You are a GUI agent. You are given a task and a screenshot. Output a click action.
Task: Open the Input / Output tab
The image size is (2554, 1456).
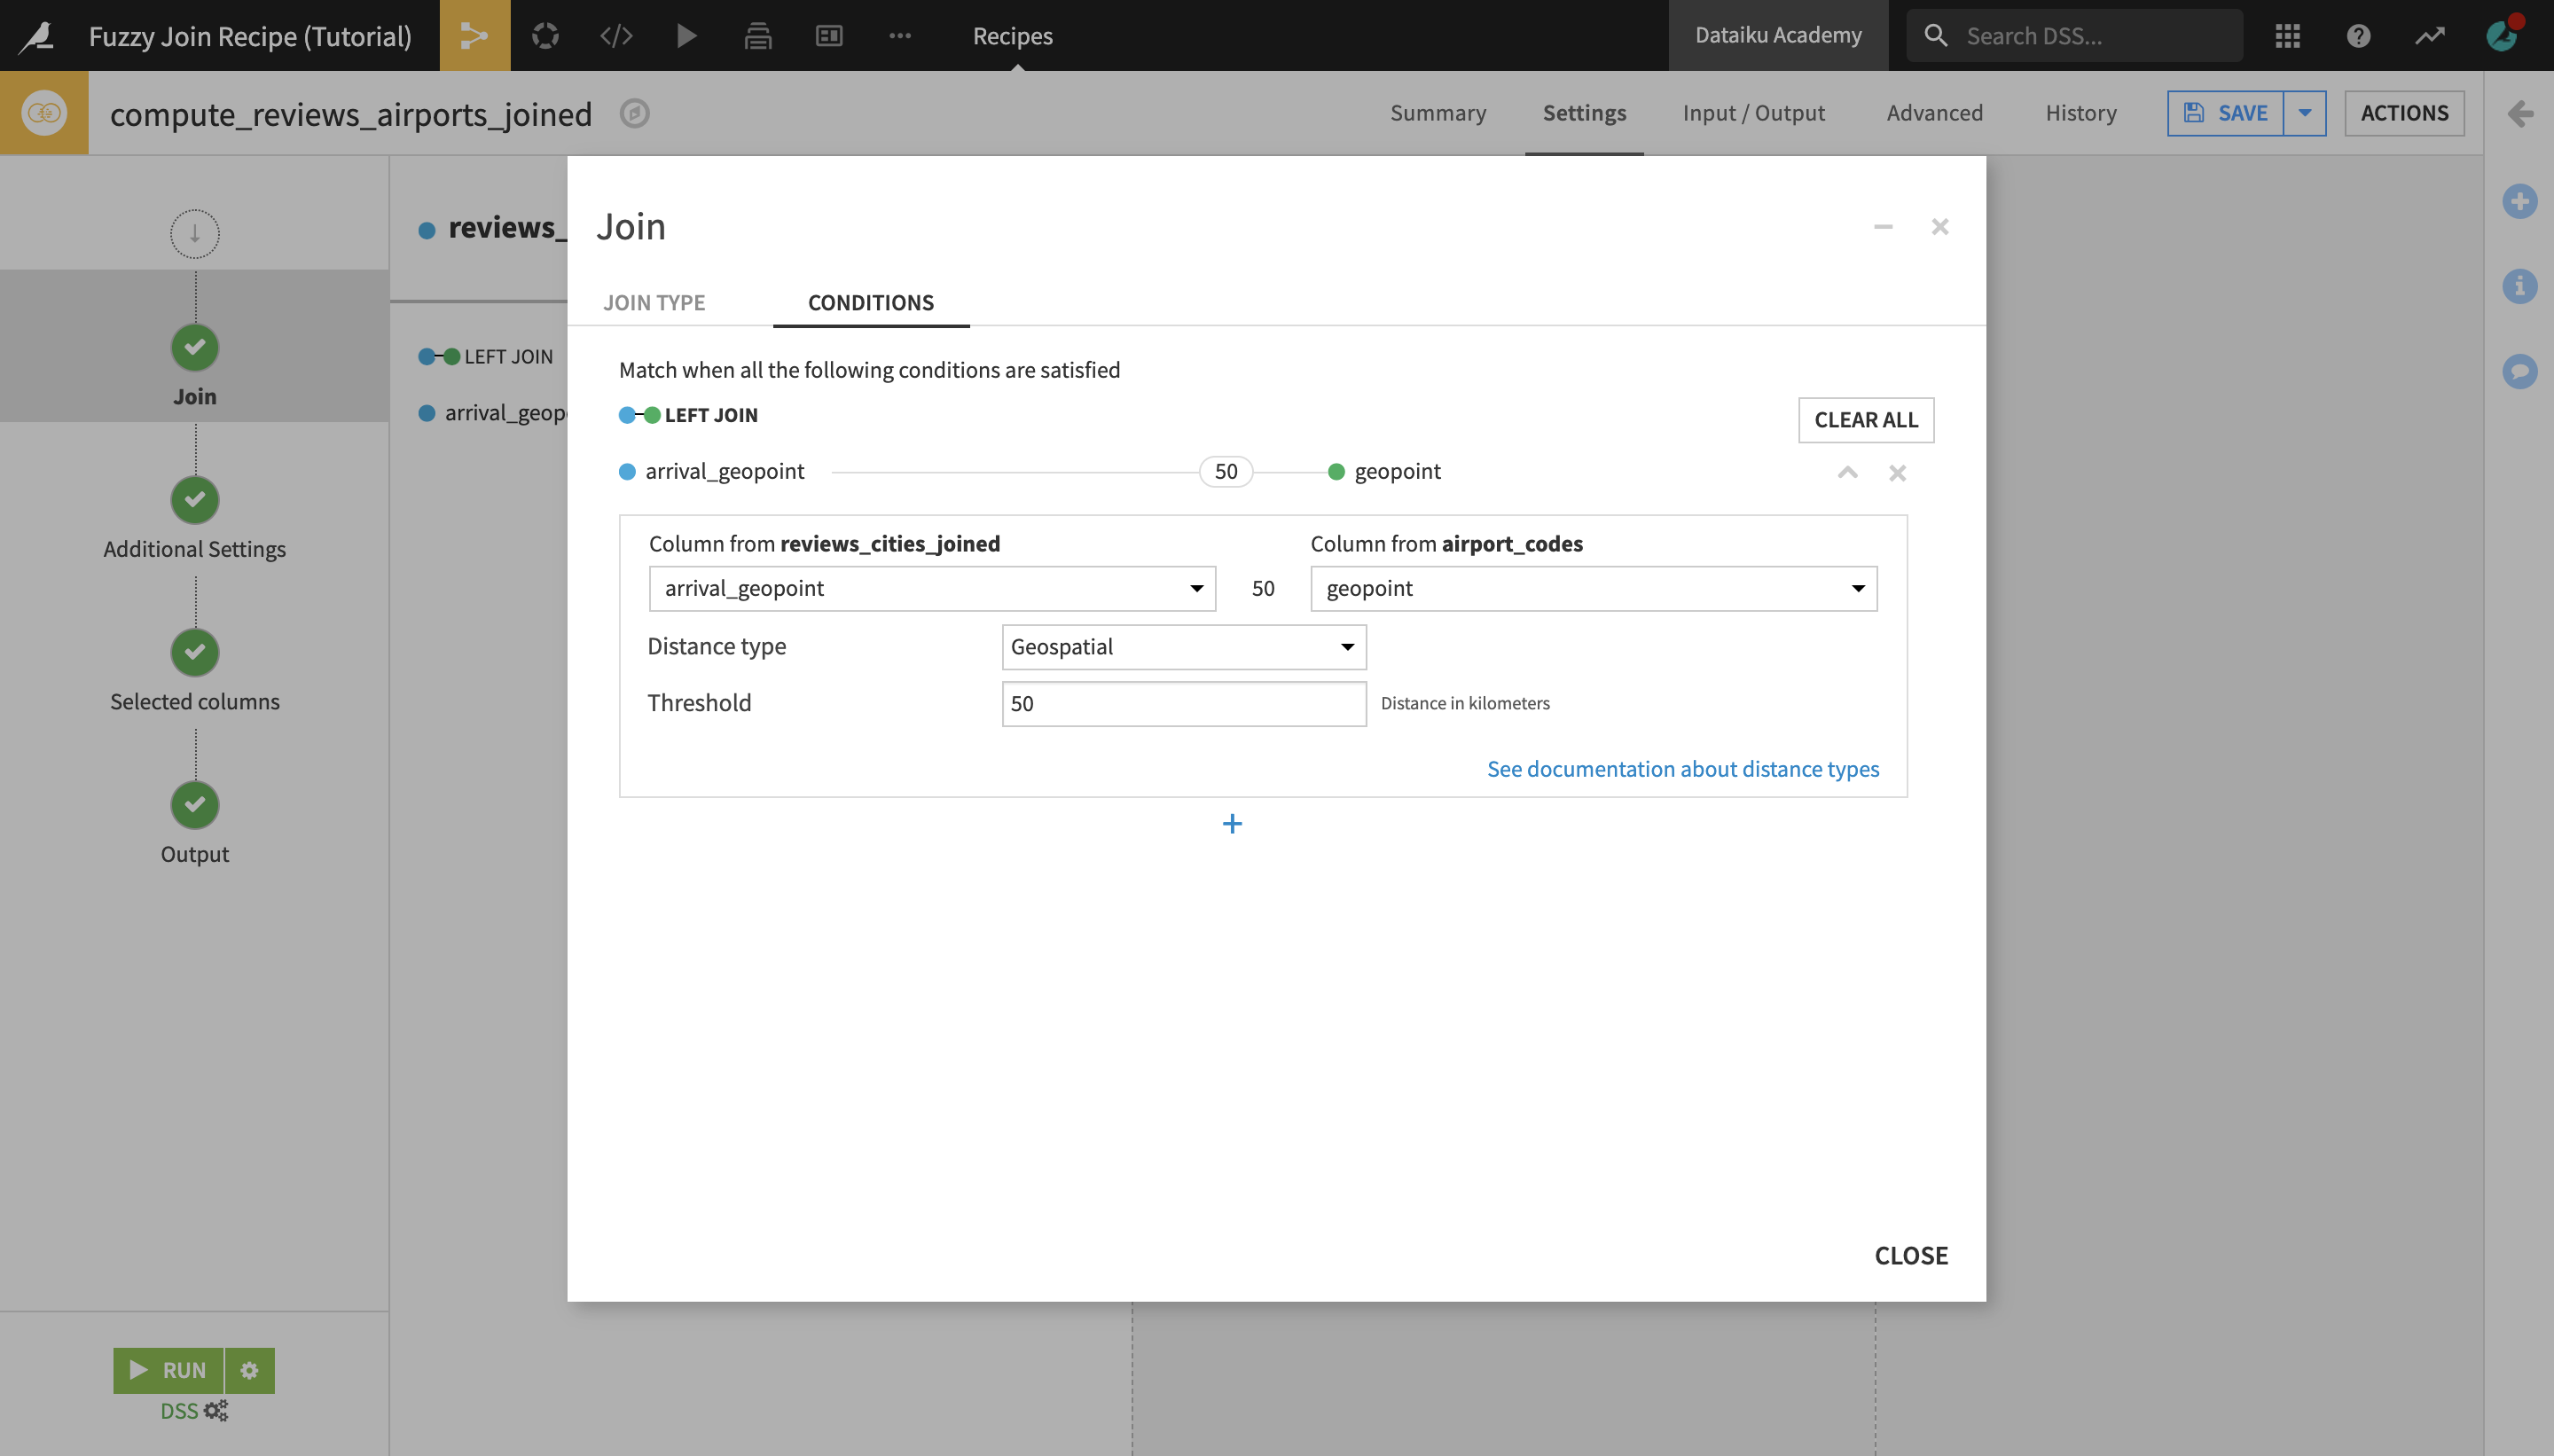point(1754,113)
